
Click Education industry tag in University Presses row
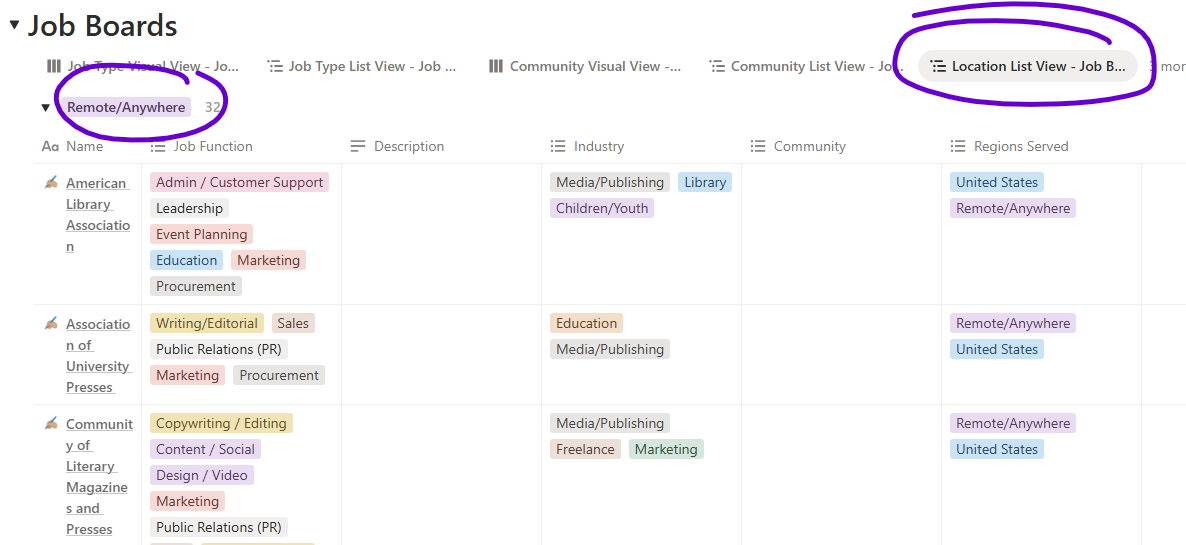click(x=586, y=324)
